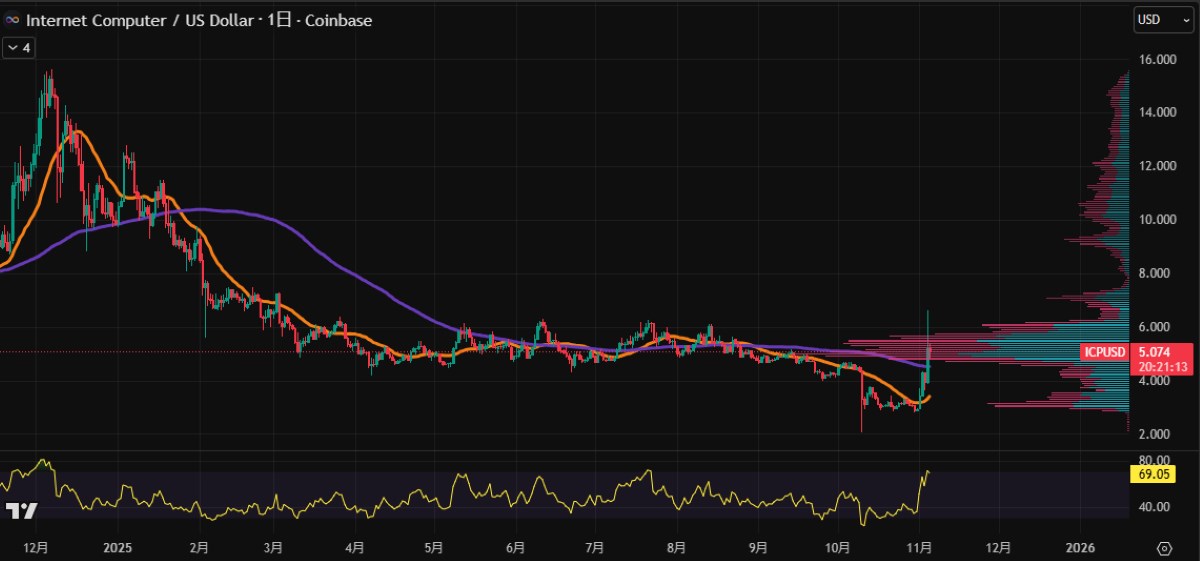Click the 2025 label on time axis
Viewport: 1200px width, 561px height.
coord(117,548)
